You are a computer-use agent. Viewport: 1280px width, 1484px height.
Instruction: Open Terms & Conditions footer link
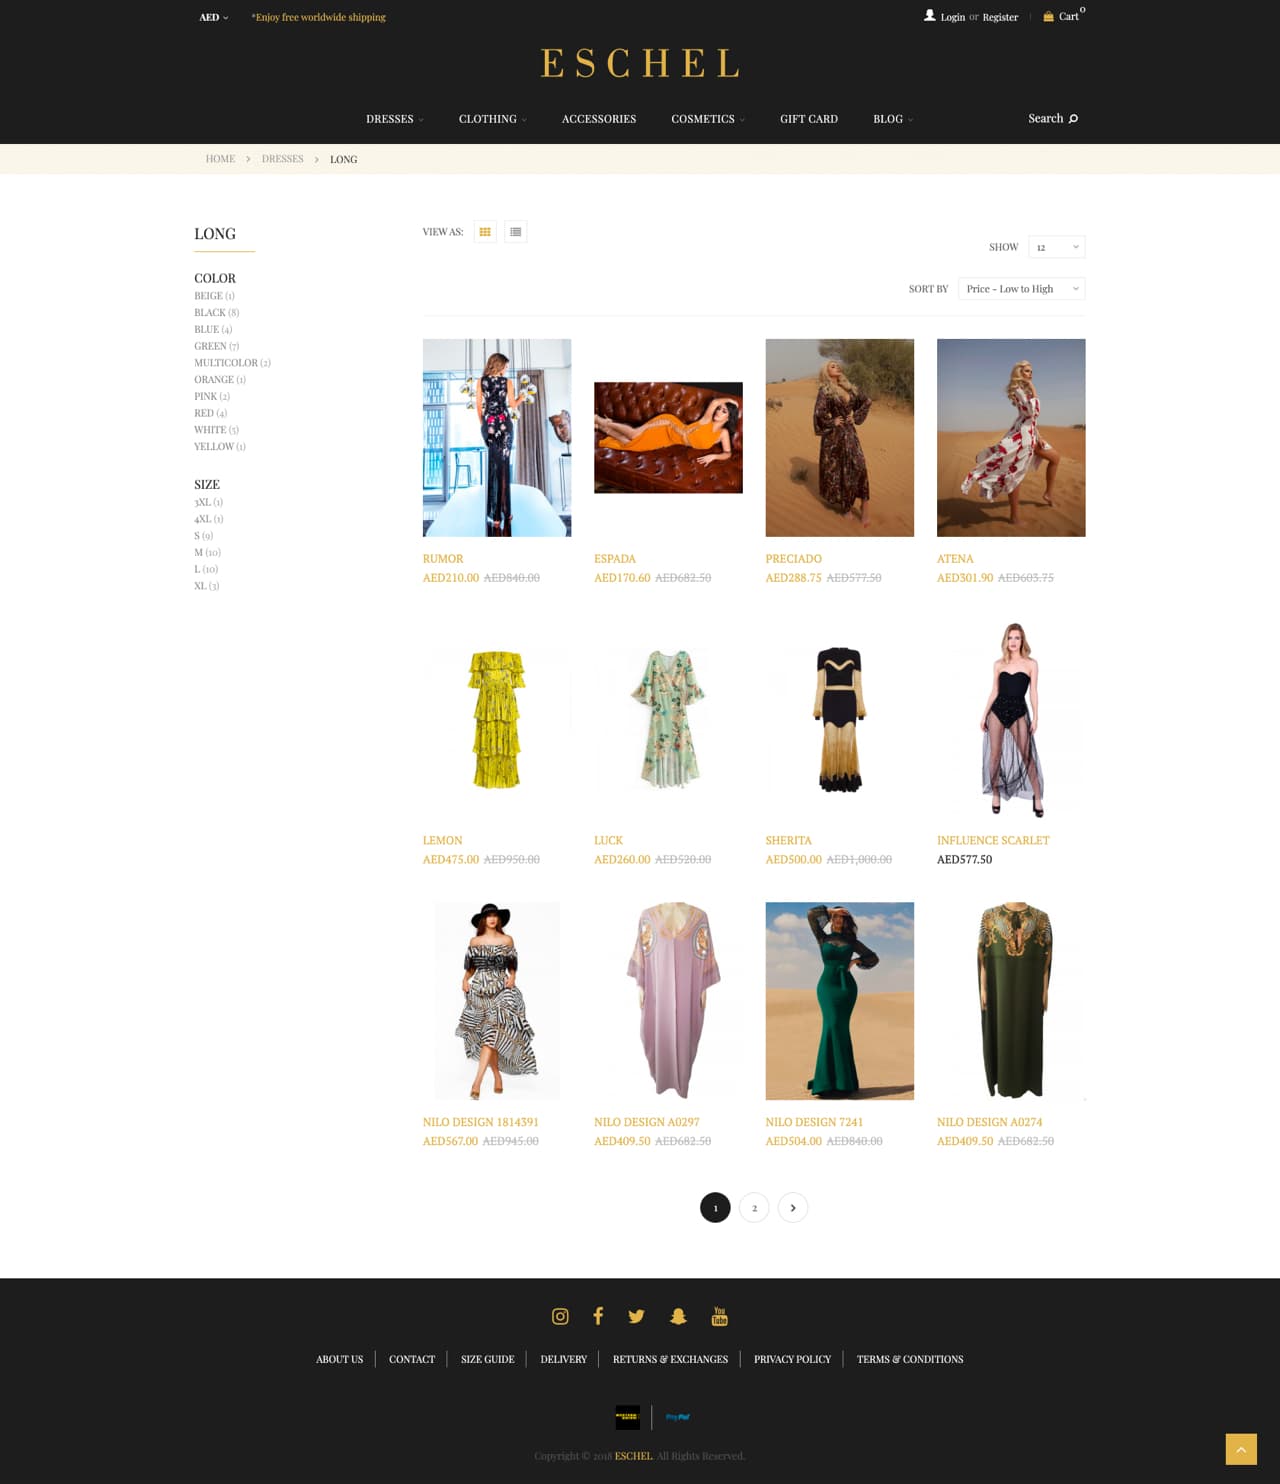(x=910, y=1360)
